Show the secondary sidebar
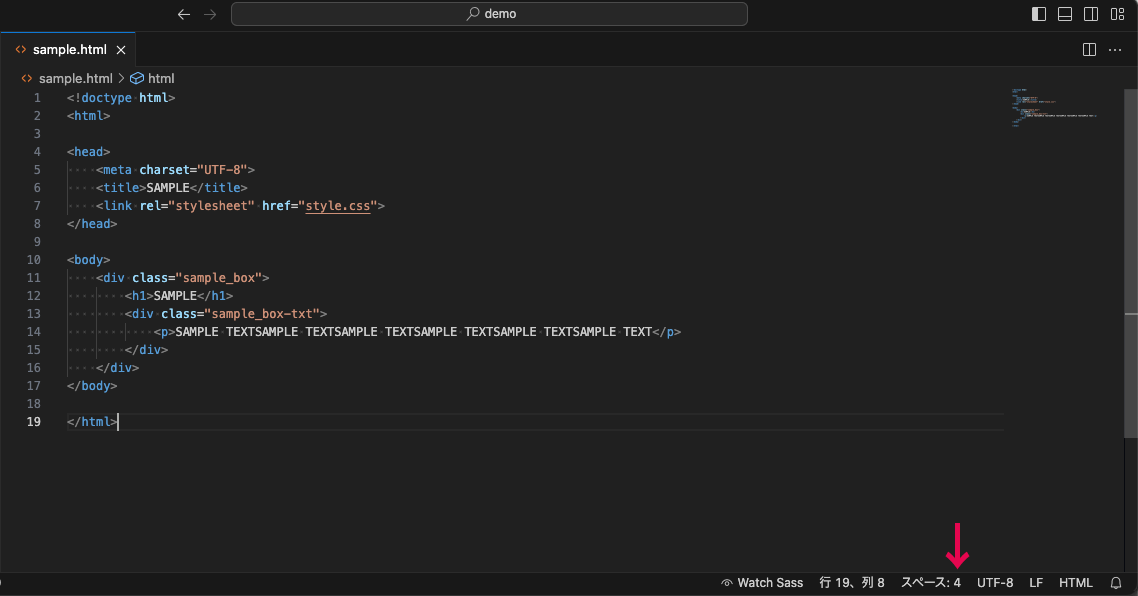Image resolution: width=1138 pixels, height=596 pixels. pos(1090,14)
